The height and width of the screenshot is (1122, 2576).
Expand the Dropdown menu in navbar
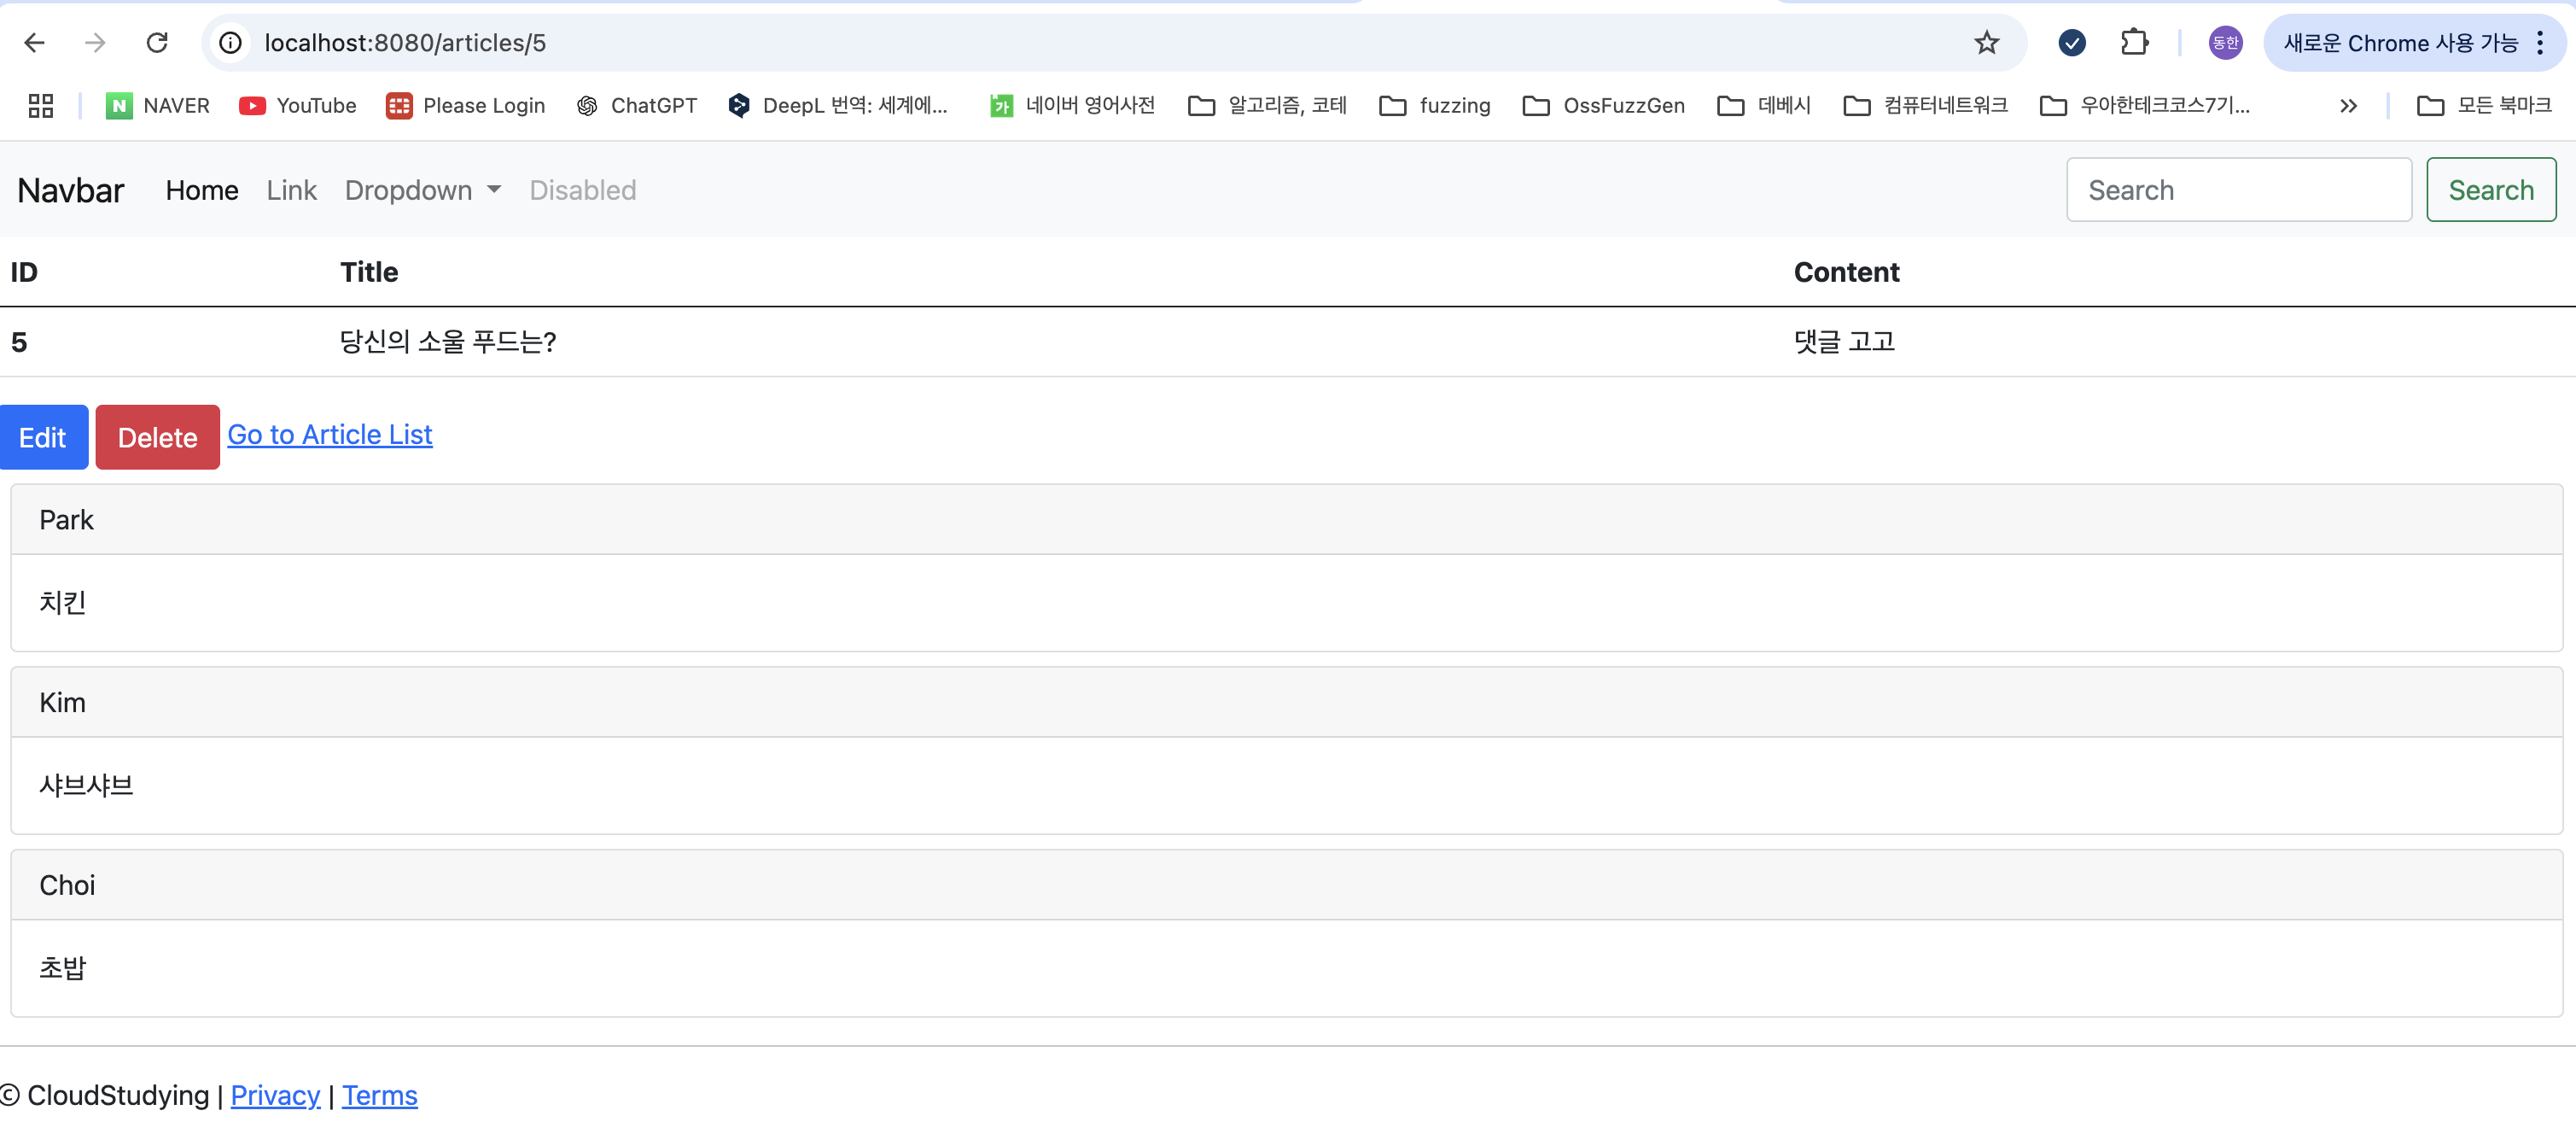pyautogui.click(x=423, y=190)
